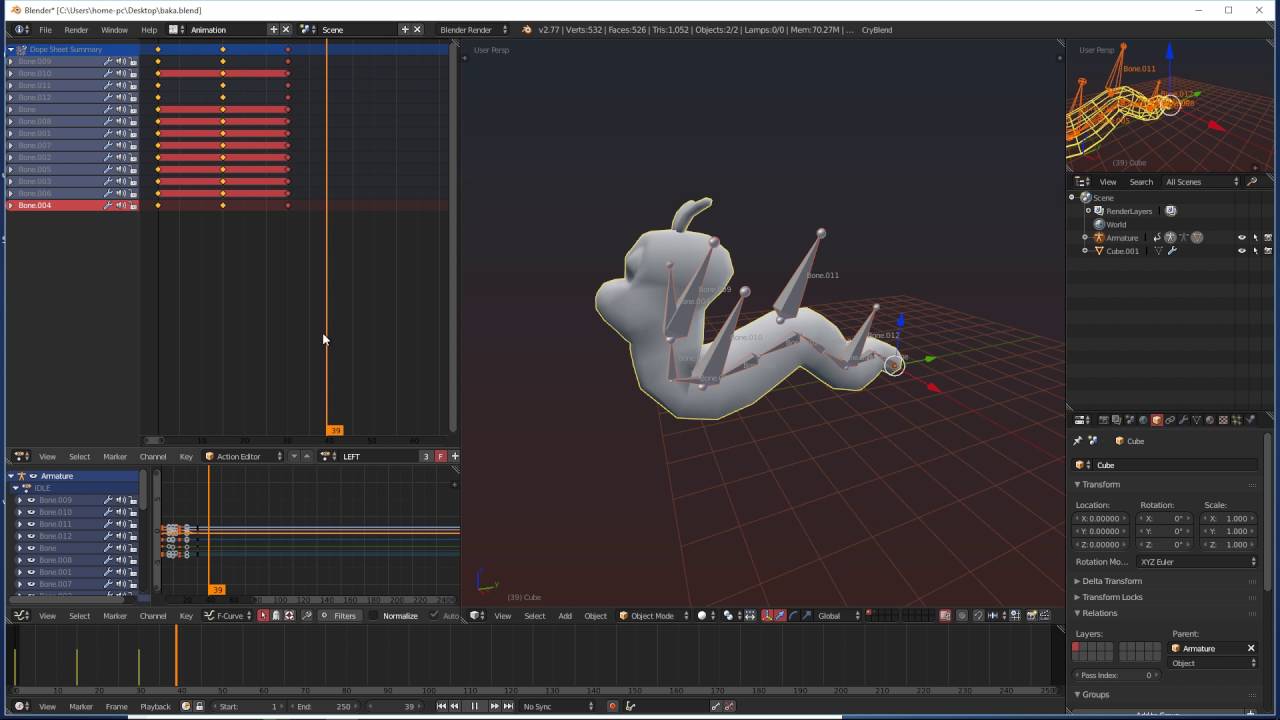Click the timeline editor type clock icon
1280x720 pixels.
(21, 707)
